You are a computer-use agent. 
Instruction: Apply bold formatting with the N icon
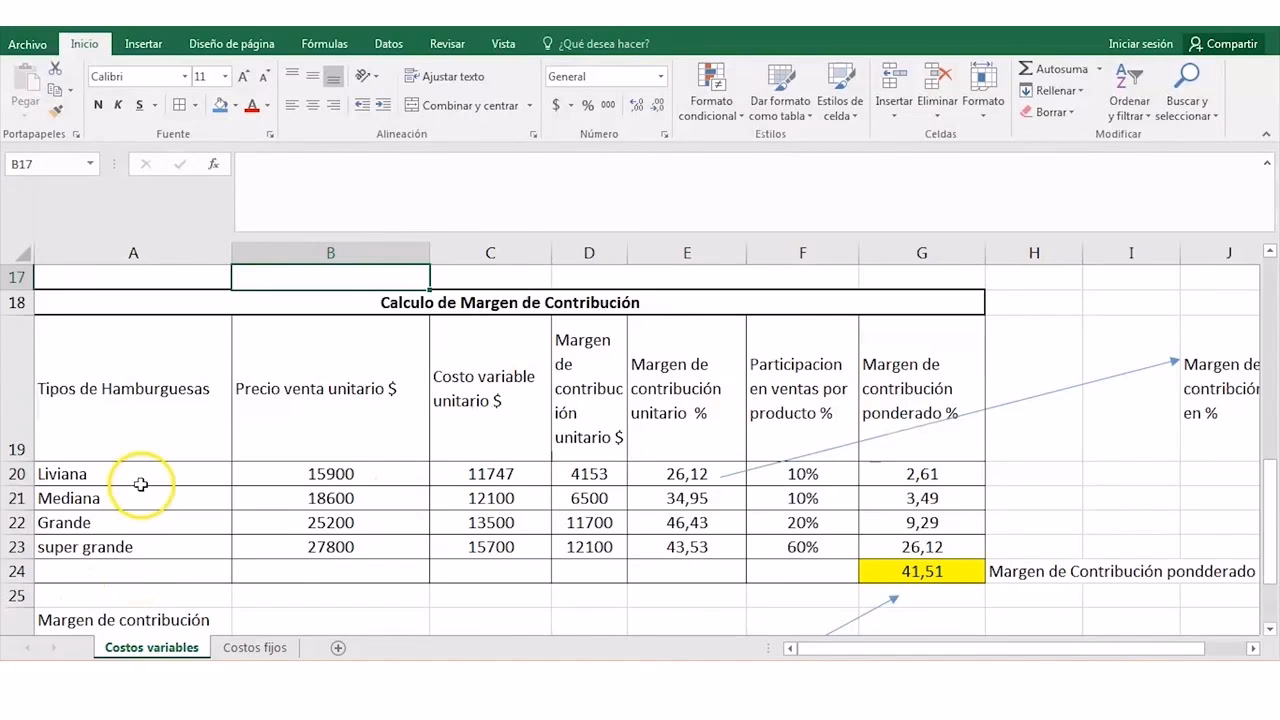[97, 104]
